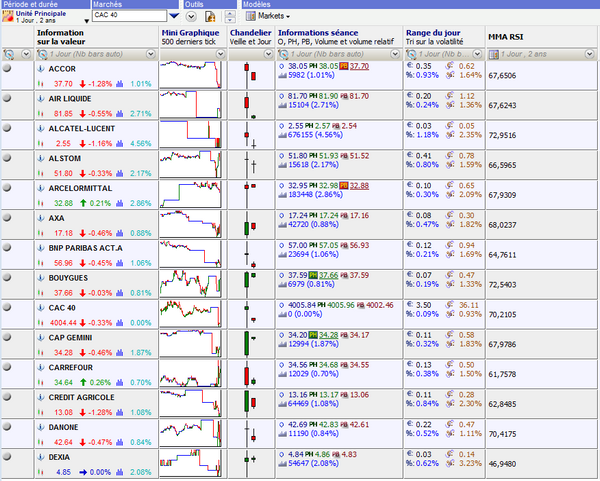
Task: Click the up/down stepper under Outils
Action: (x=230, y=16)
